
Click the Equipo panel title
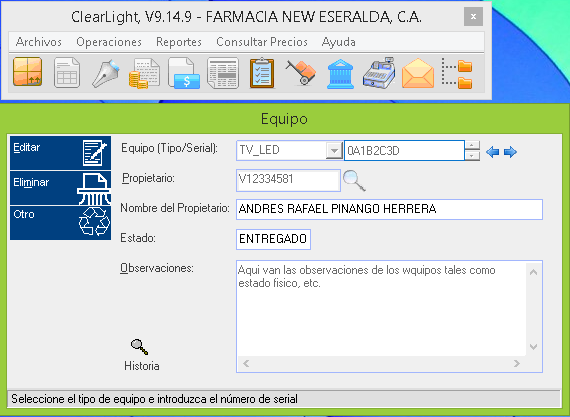284,119
